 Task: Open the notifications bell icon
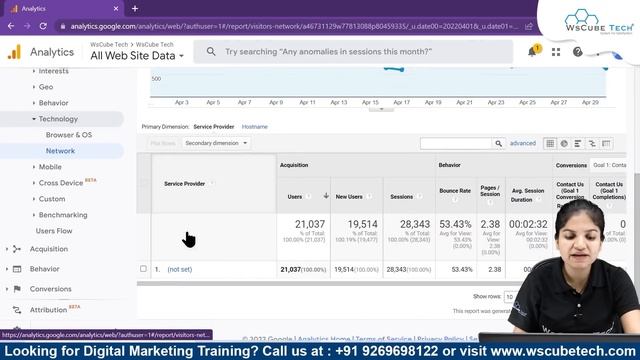coord(532,52)
